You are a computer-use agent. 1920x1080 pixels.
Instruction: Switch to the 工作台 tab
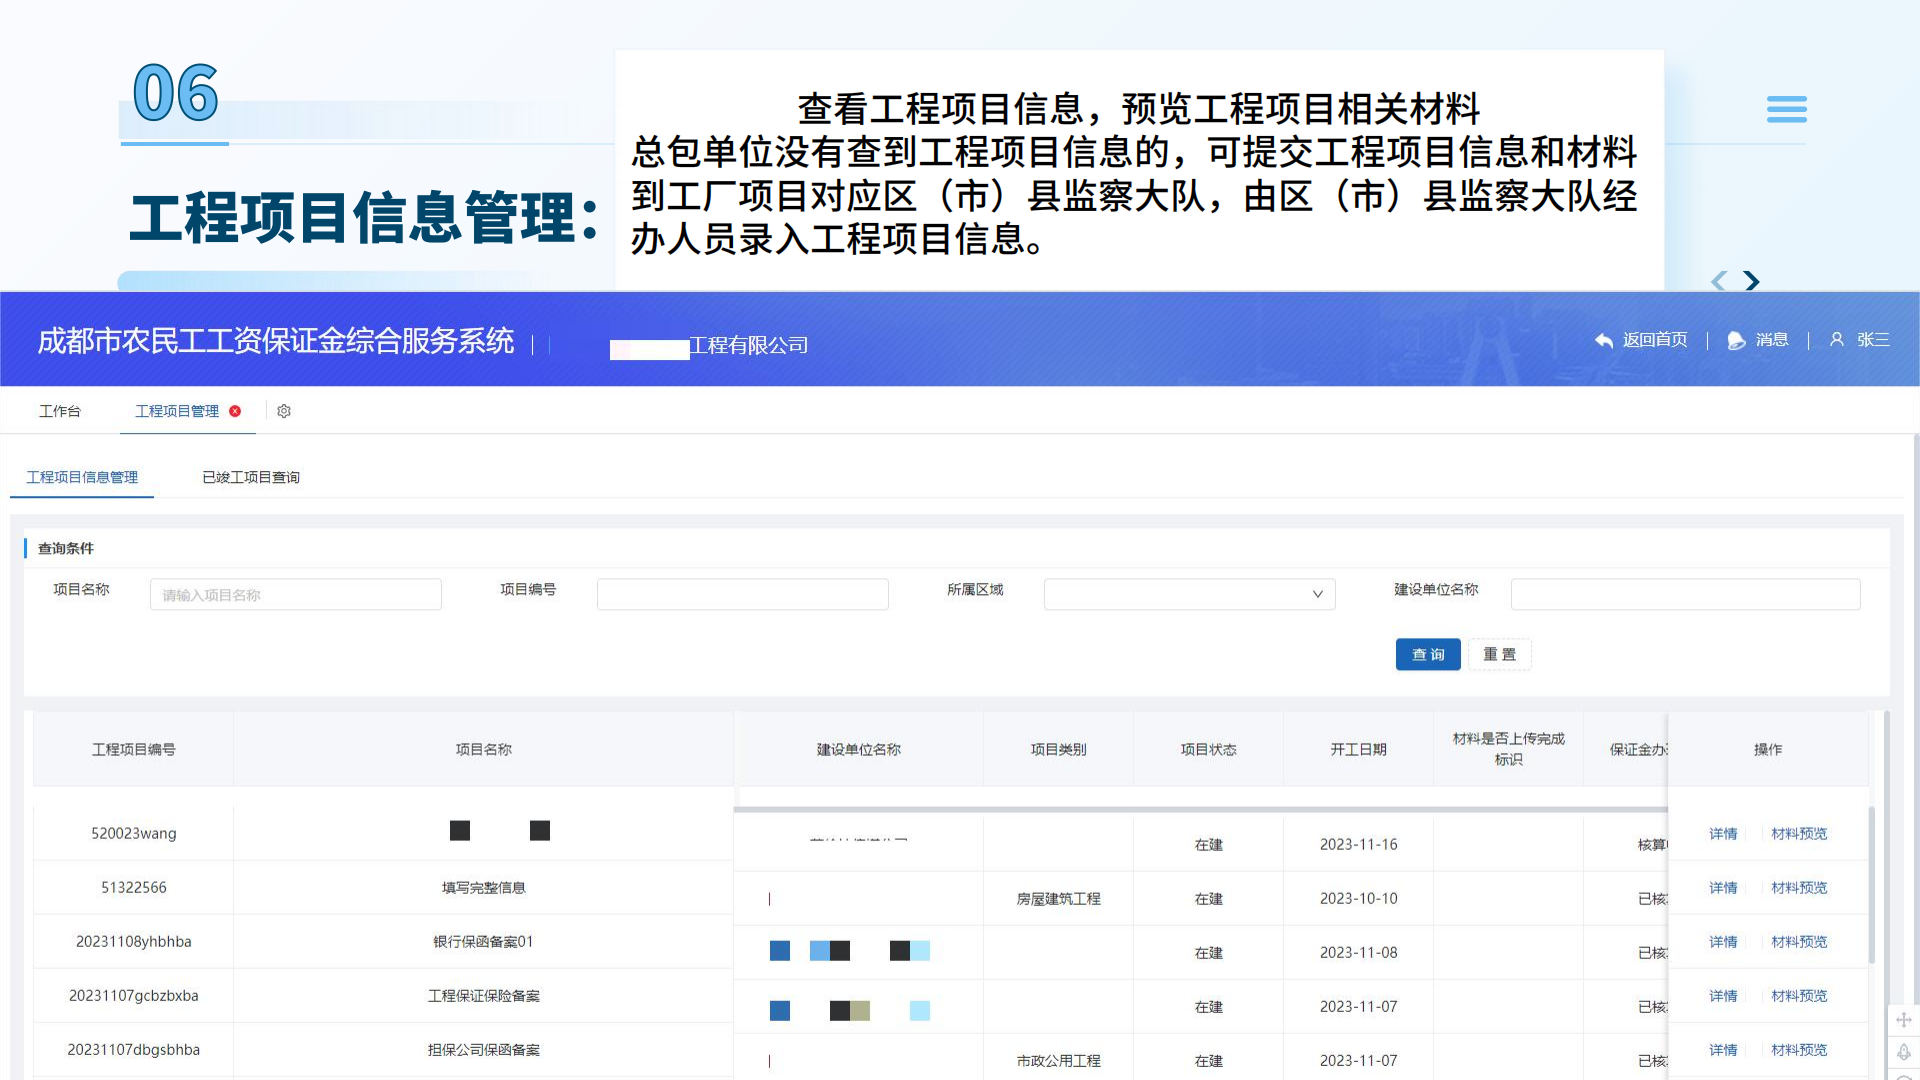[60, 411]
